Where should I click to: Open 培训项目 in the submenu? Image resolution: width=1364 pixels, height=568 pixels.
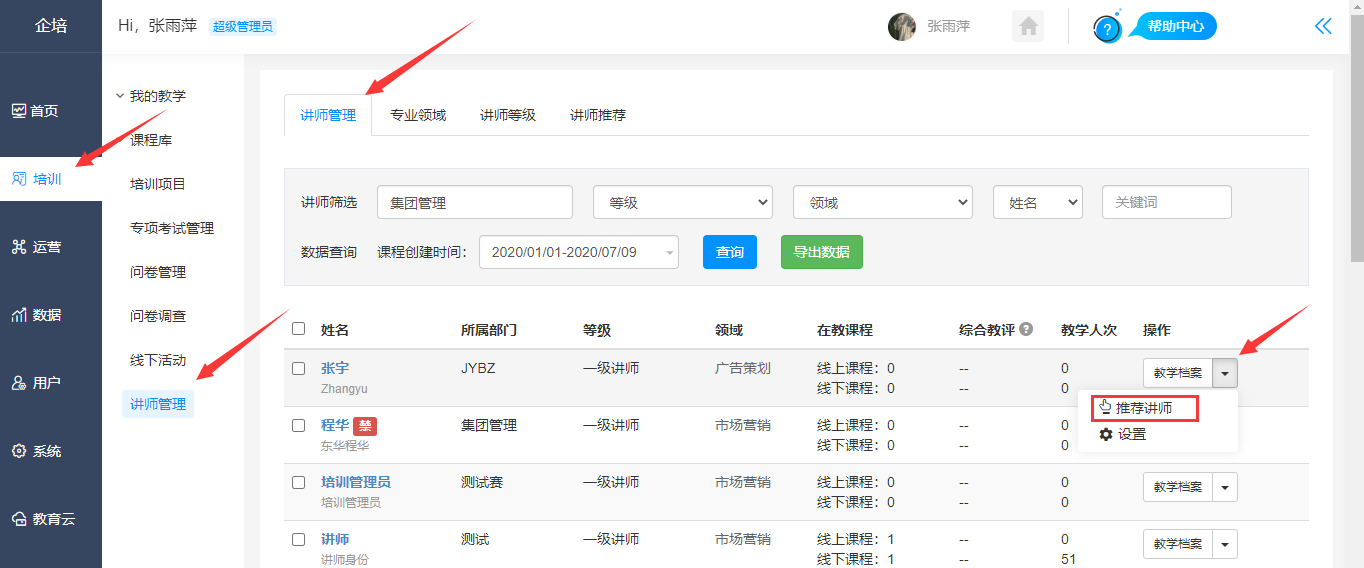tap(158, 184)
